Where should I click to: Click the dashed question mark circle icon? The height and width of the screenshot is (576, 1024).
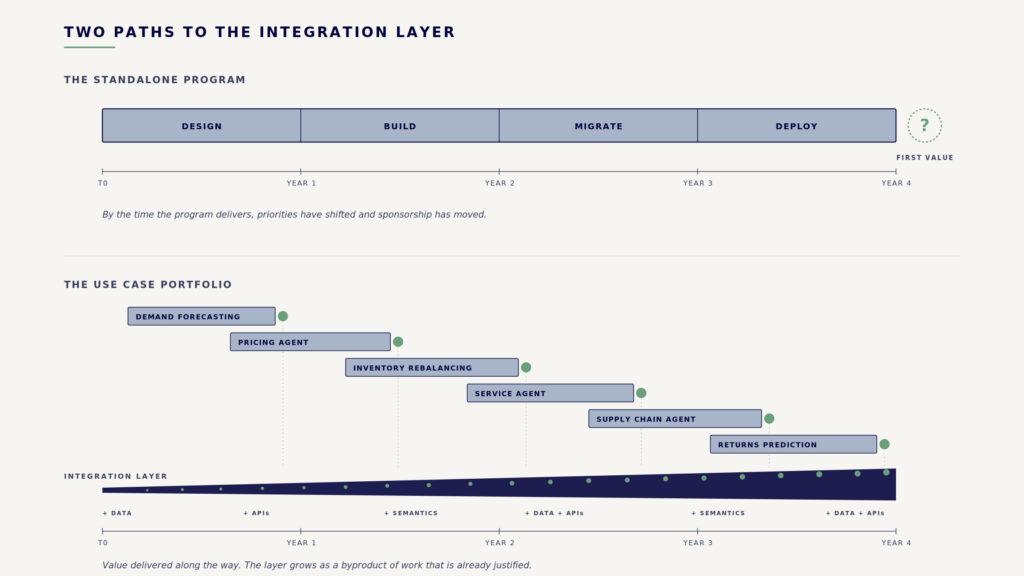coord(924,126)
